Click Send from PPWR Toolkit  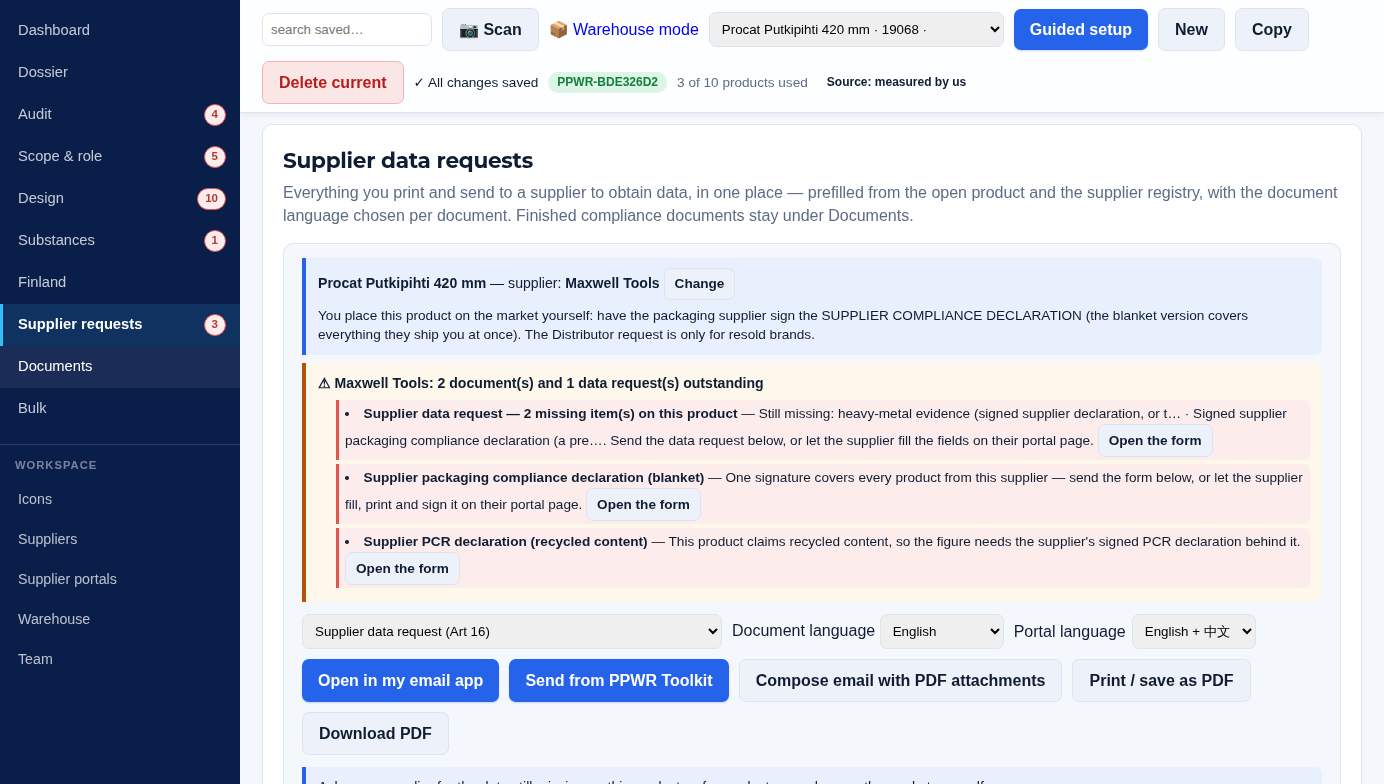click(619, 681)
